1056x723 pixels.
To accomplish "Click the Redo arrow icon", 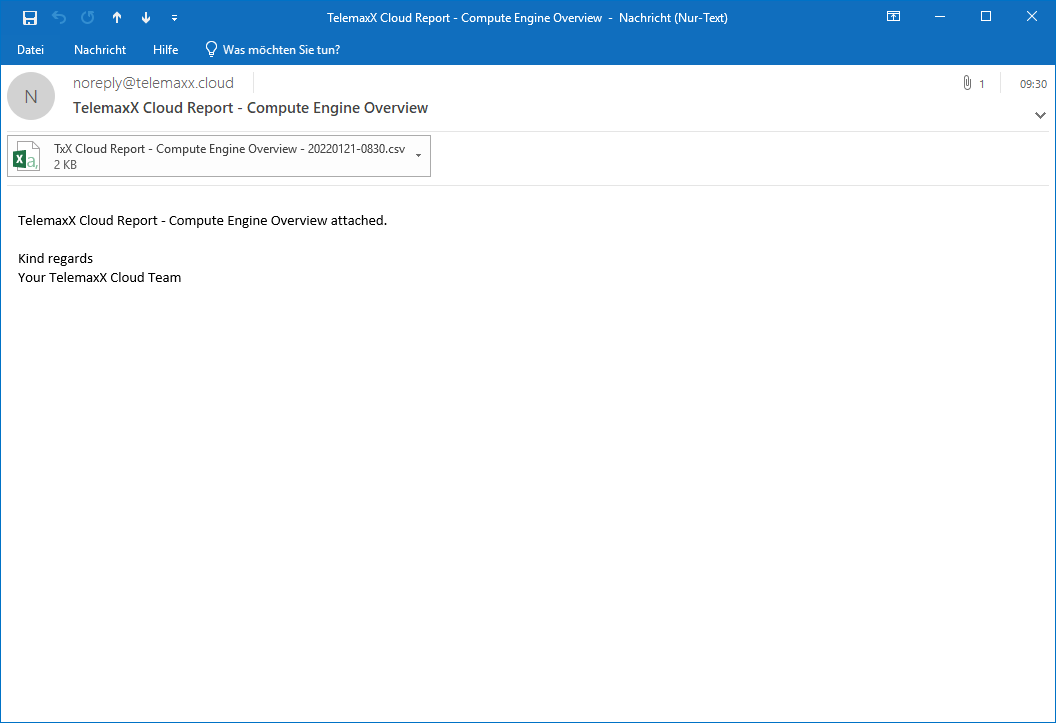I will (88, 18).
